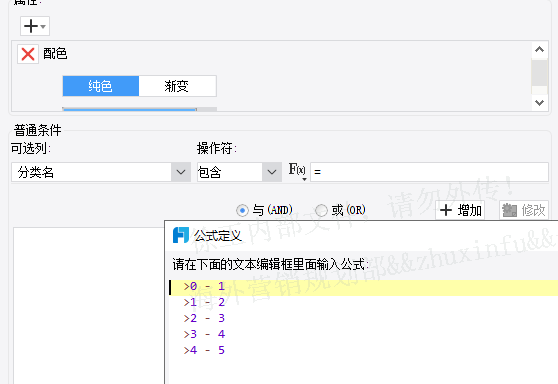
Task: Remove the 配色 attribute with red X
Action: (28, 54)
